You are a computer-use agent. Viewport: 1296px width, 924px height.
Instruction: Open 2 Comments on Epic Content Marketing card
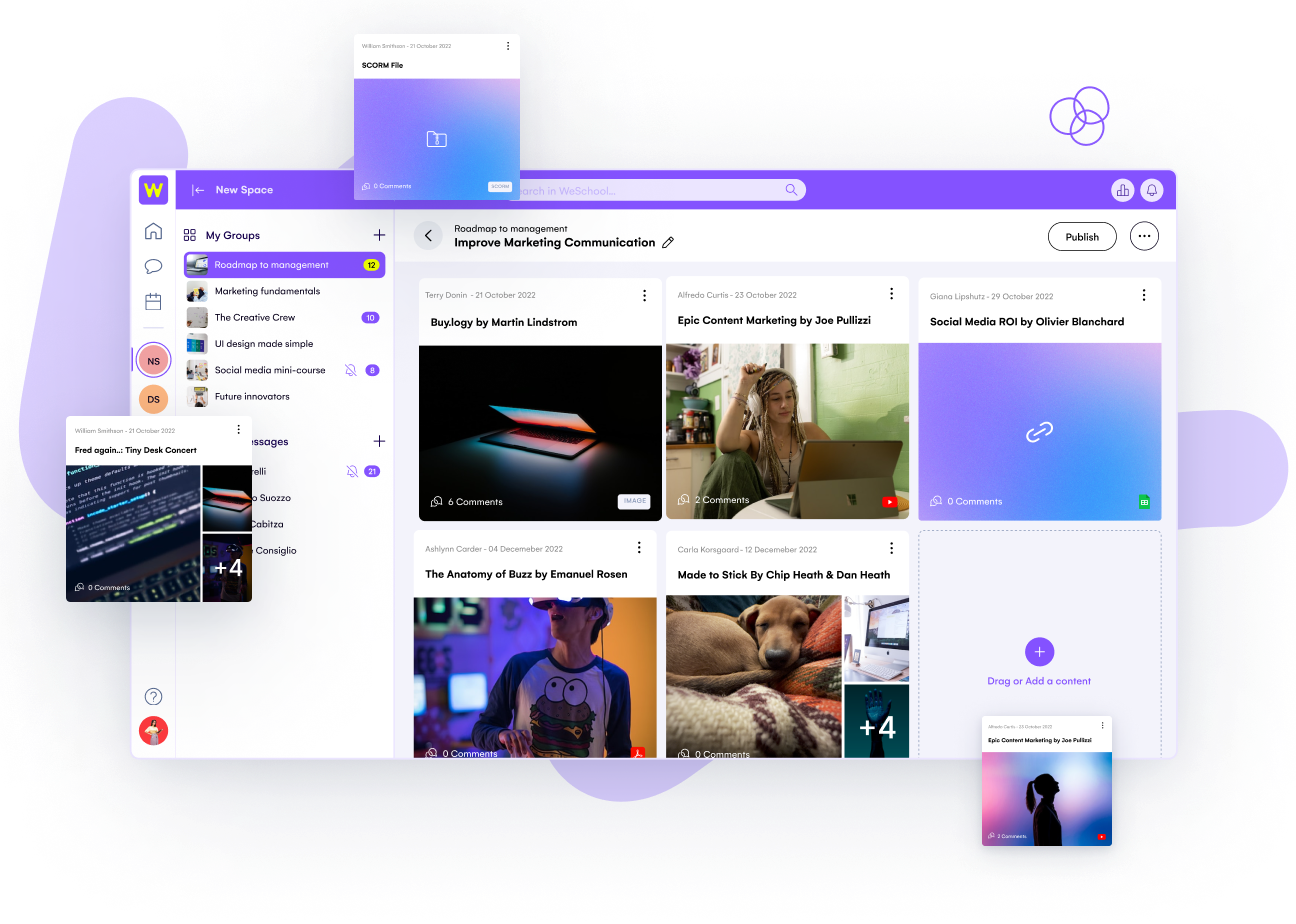point(713,500)
